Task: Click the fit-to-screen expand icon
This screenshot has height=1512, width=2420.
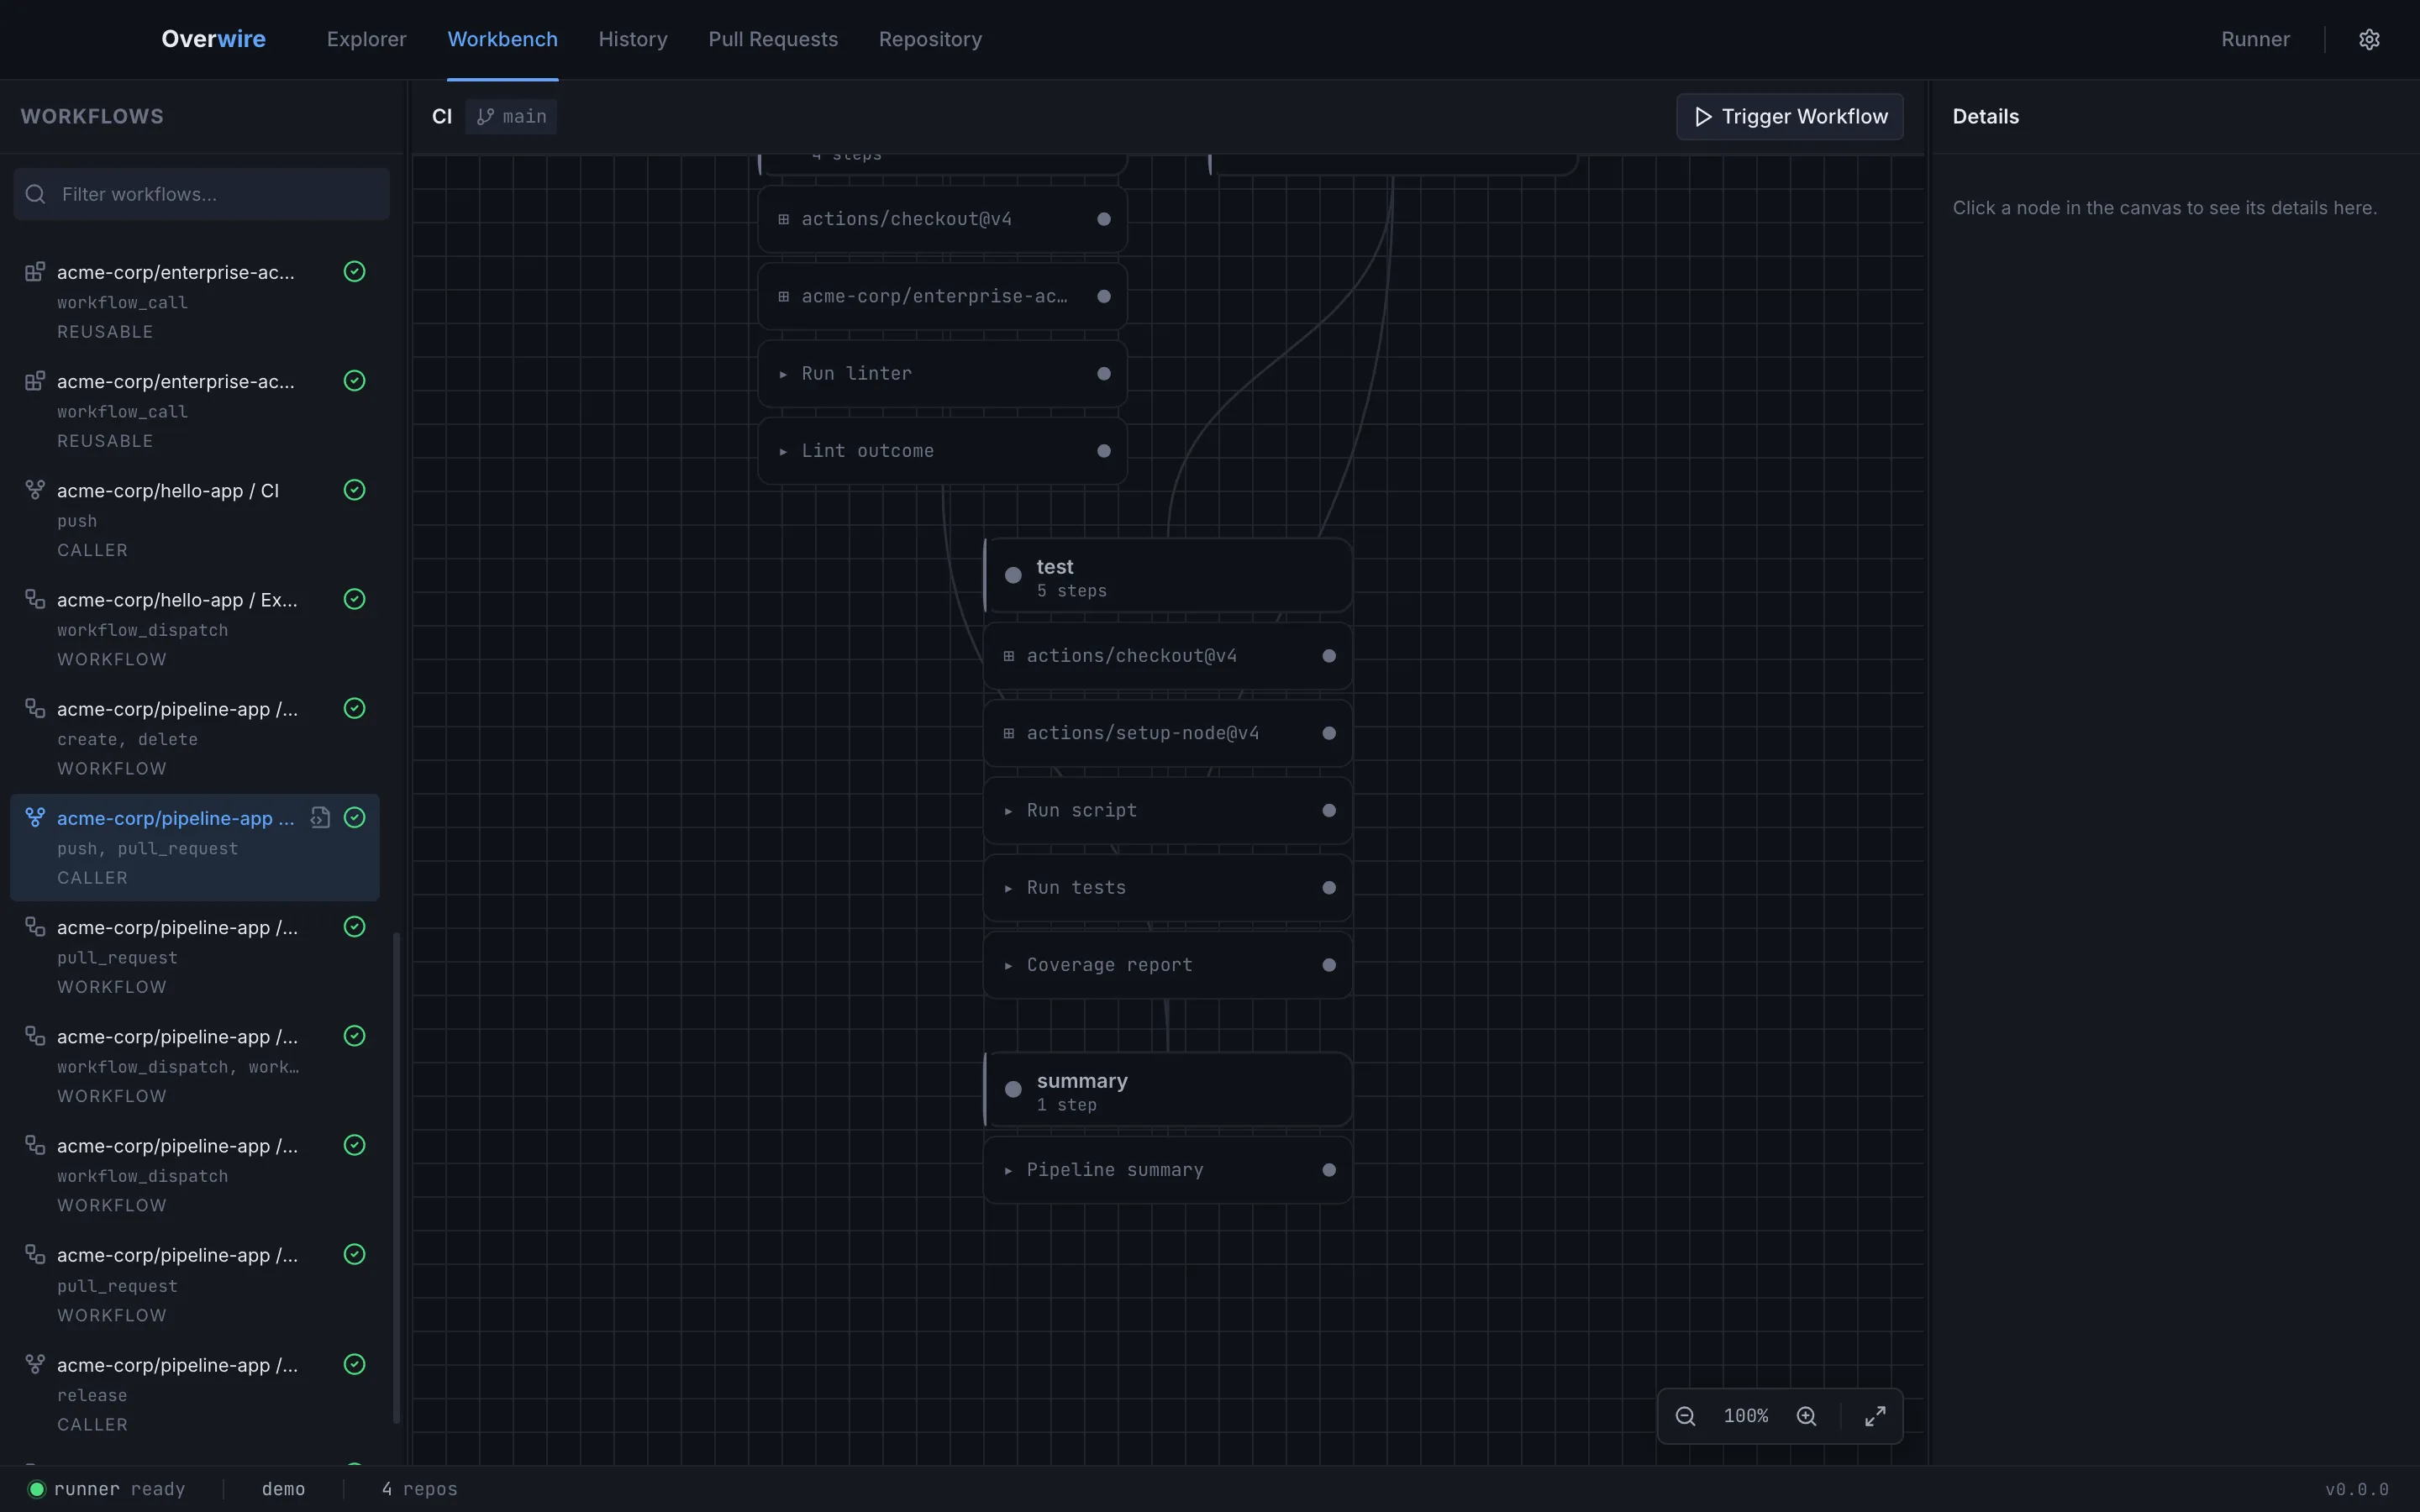Action: (x=1875, y=1416)
